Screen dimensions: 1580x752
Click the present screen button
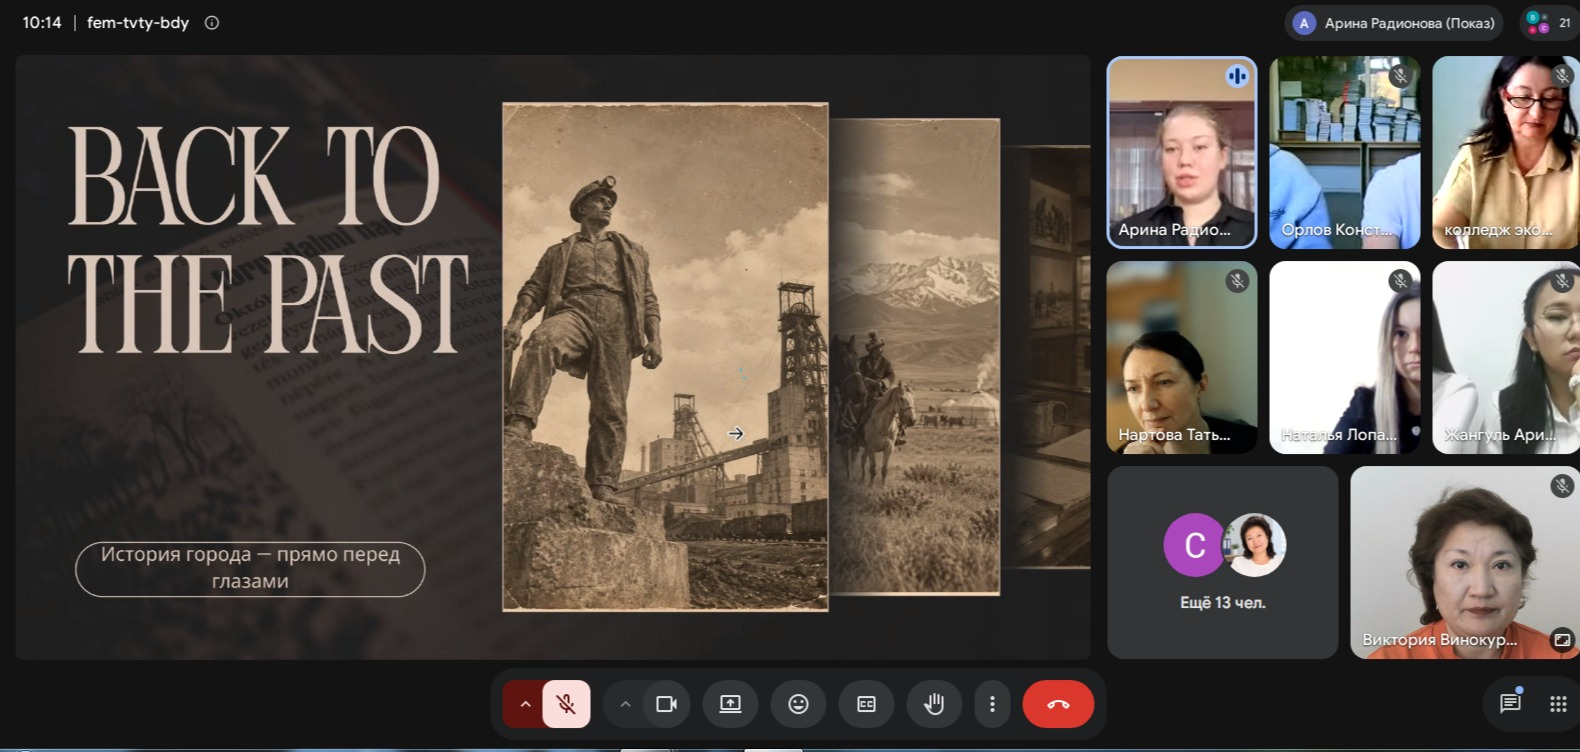(730, 704)
